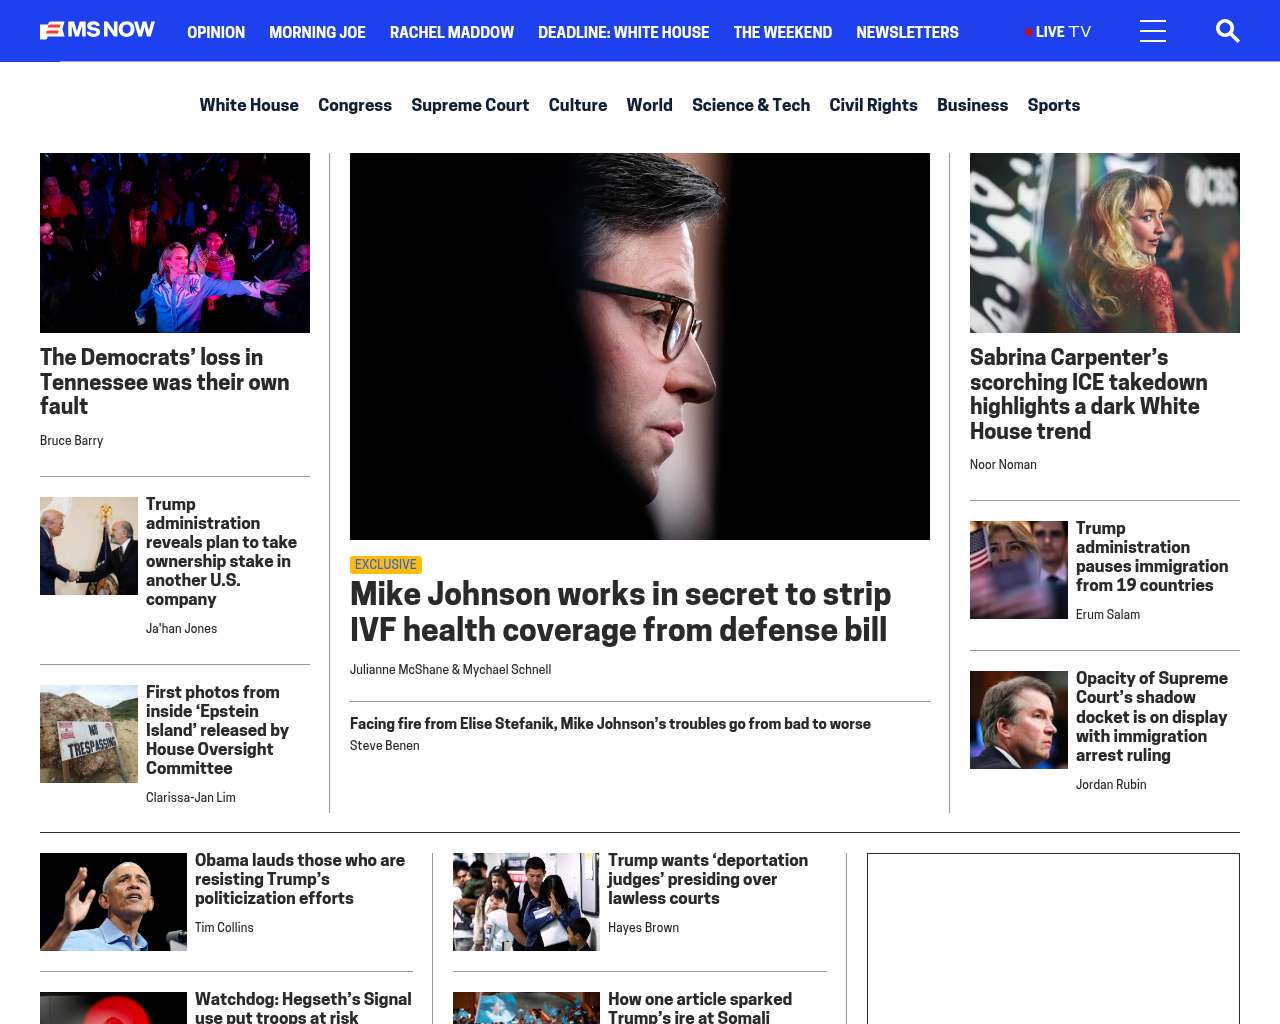Open the deportation judges crowd thumbnail
1280x1024 pixels.
tap(526, 902)
